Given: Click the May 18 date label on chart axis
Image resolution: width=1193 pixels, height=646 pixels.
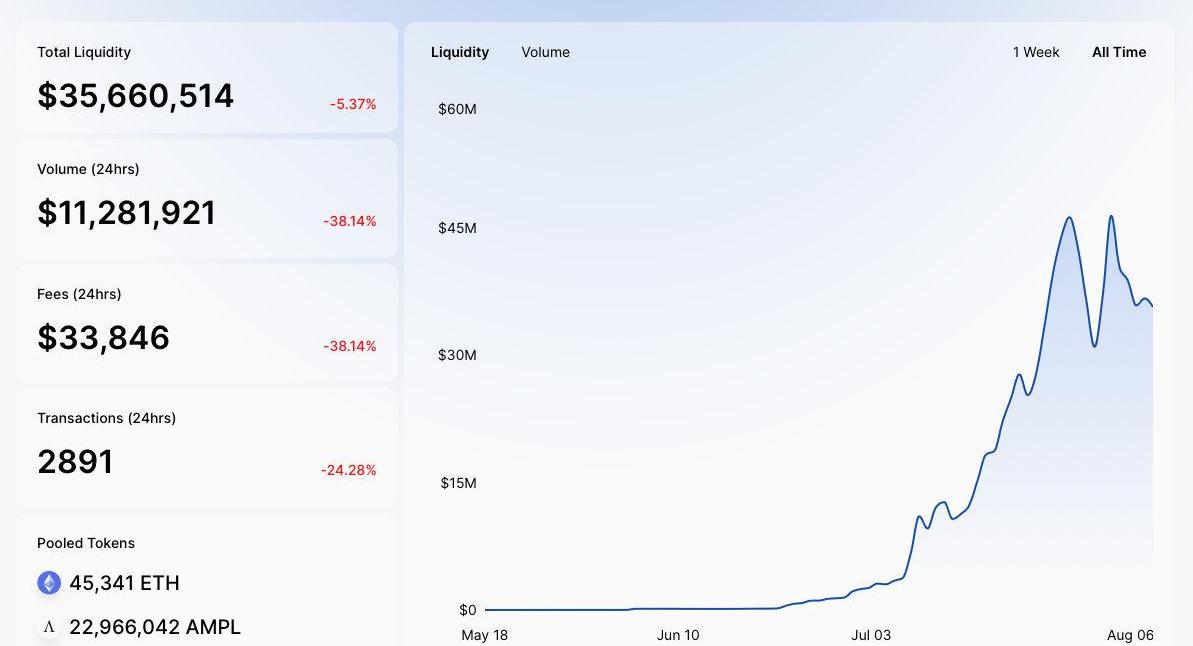Looking at the screenshot, I should pos(485,635).
